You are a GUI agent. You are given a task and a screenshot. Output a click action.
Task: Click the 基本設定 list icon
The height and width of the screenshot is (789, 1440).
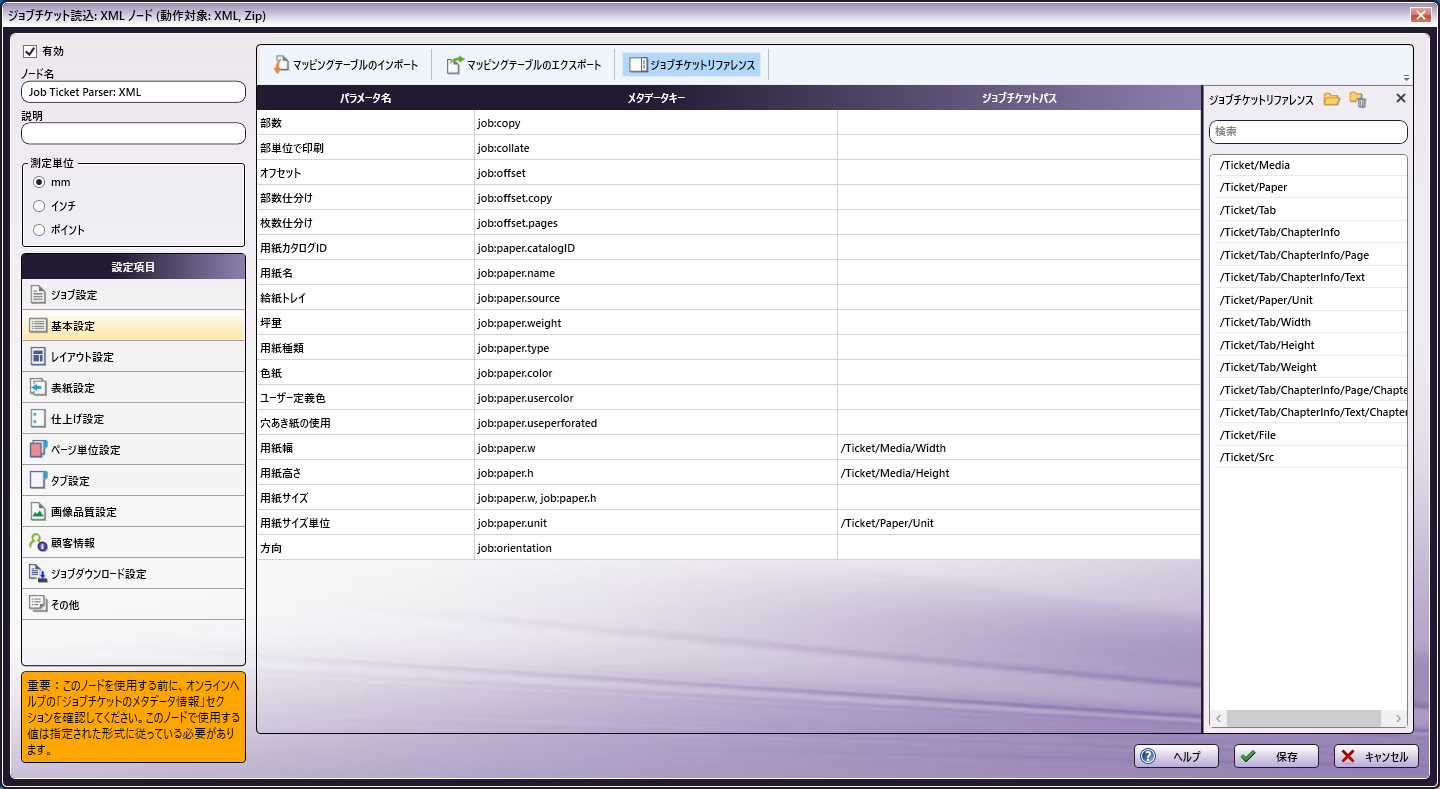click(x=37, y=326)
